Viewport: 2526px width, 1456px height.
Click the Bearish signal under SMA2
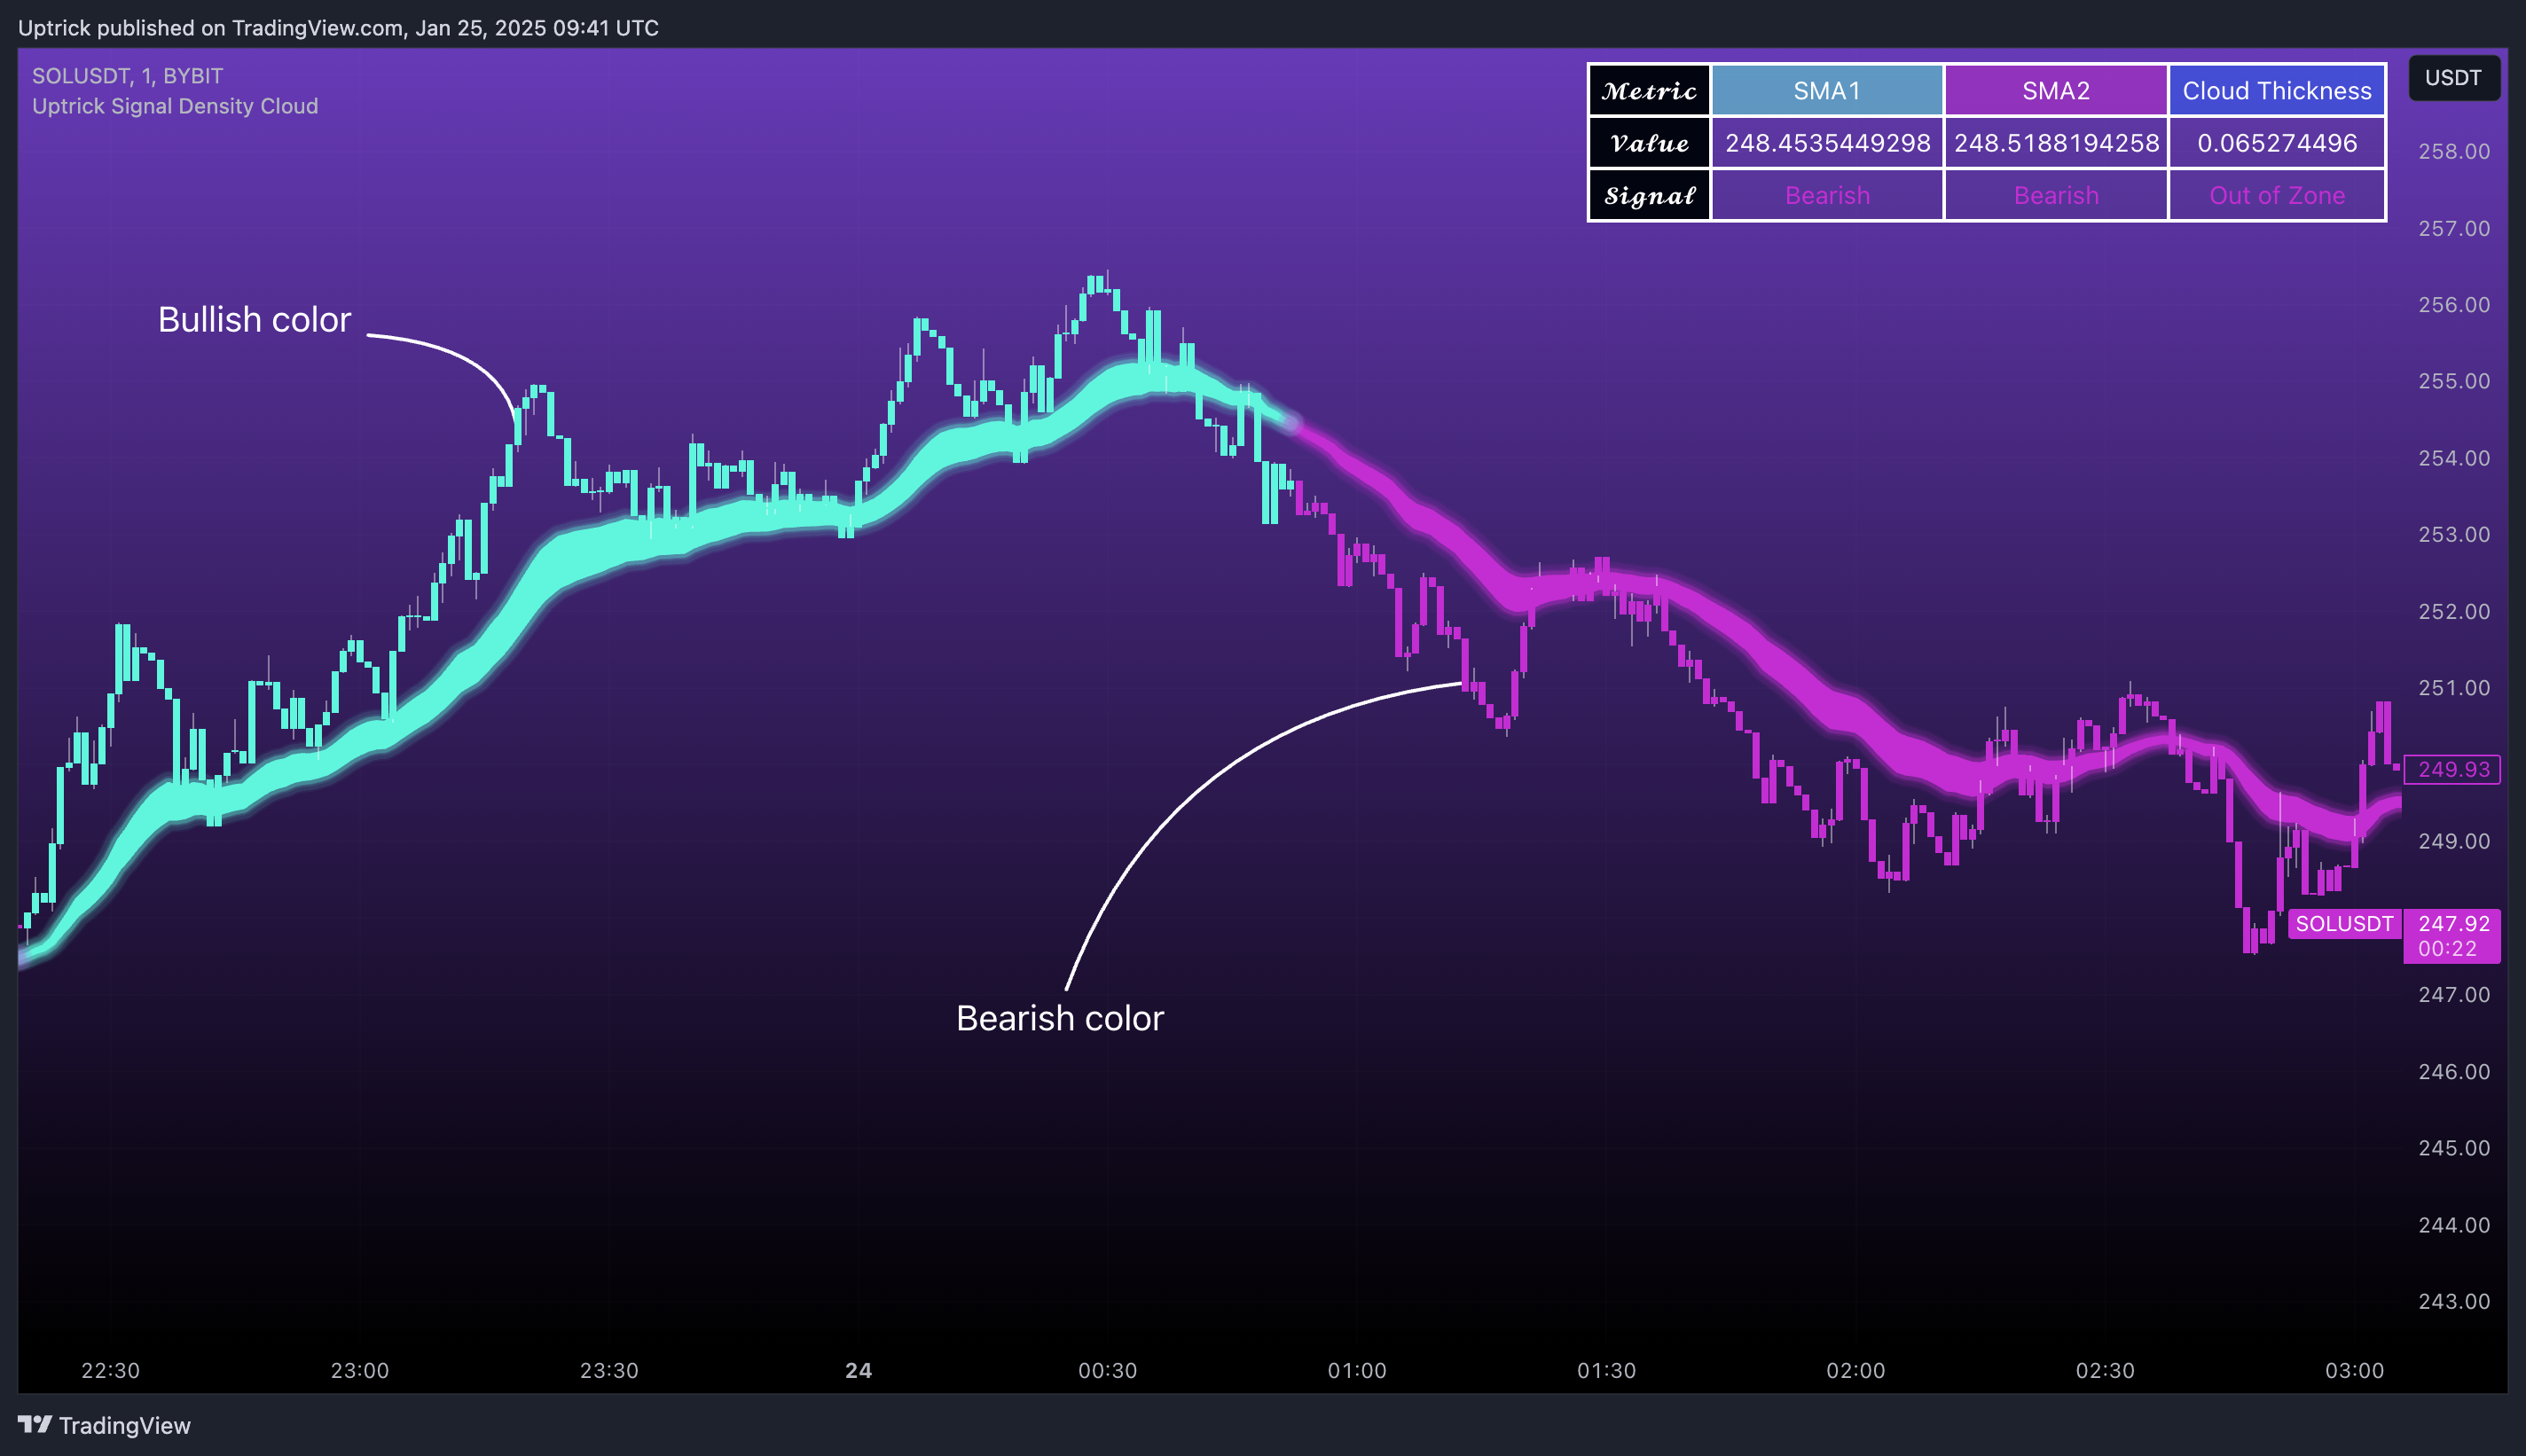2056,195
